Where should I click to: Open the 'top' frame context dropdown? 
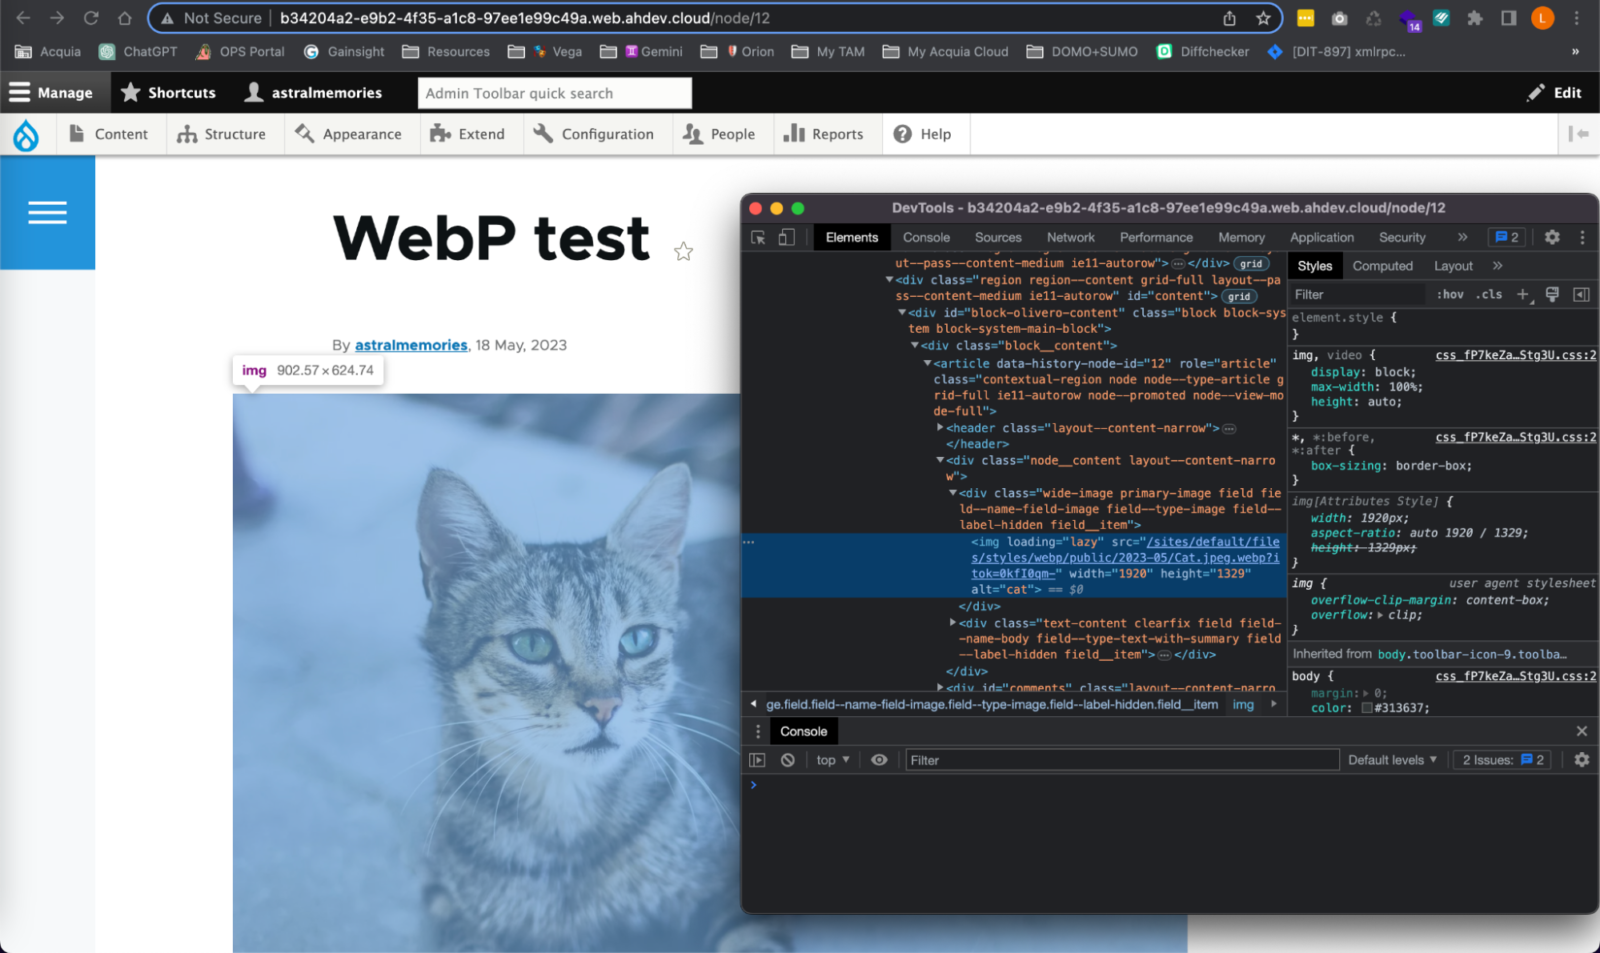pyautogui.click(x=831, y=759)
